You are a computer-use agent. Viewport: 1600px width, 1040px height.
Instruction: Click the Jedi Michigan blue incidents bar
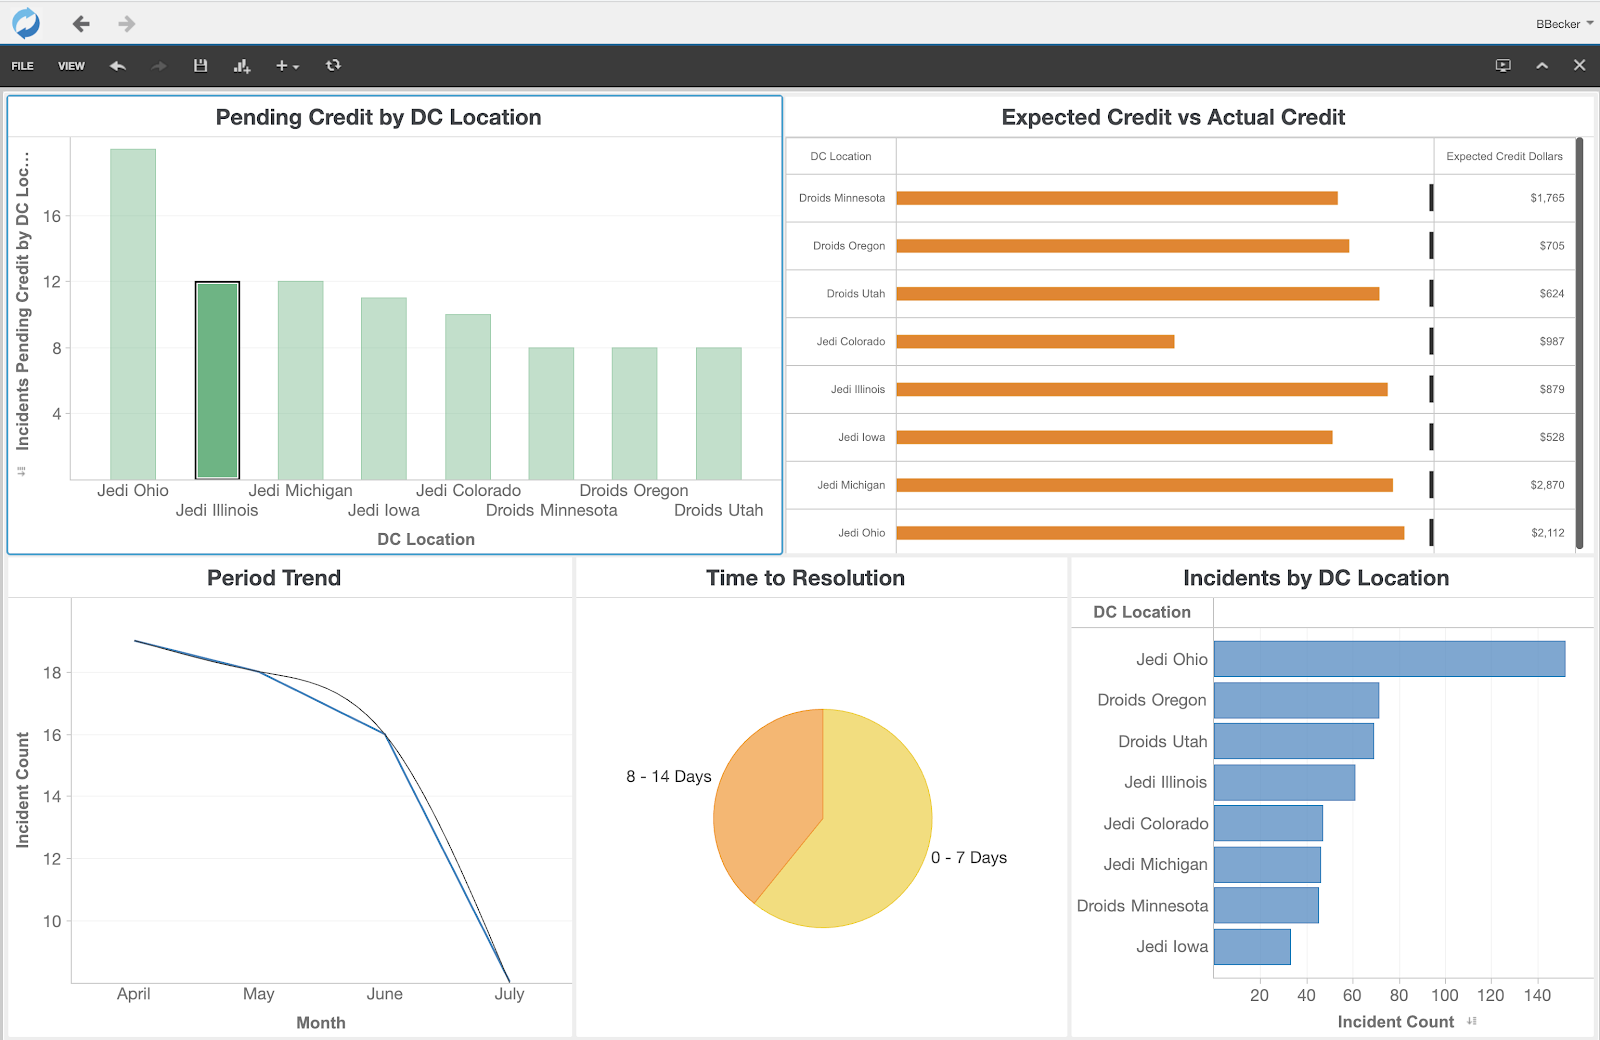coord(1267,864)
